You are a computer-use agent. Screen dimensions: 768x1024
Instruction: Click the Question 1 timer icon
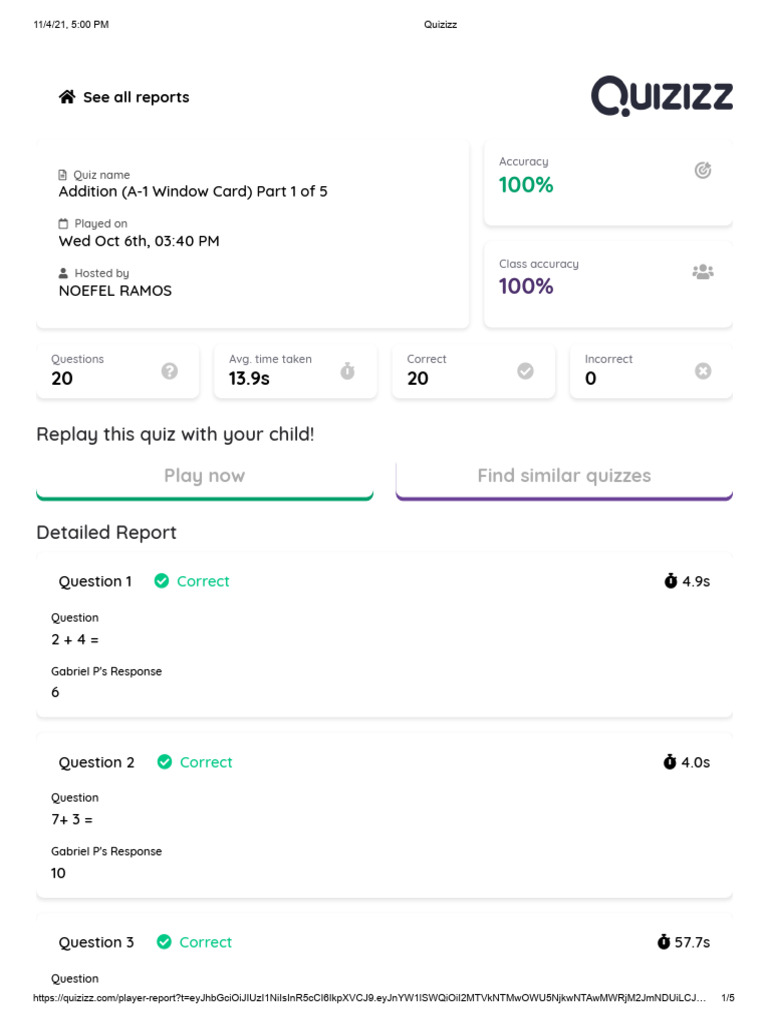[x=670, y=581]
